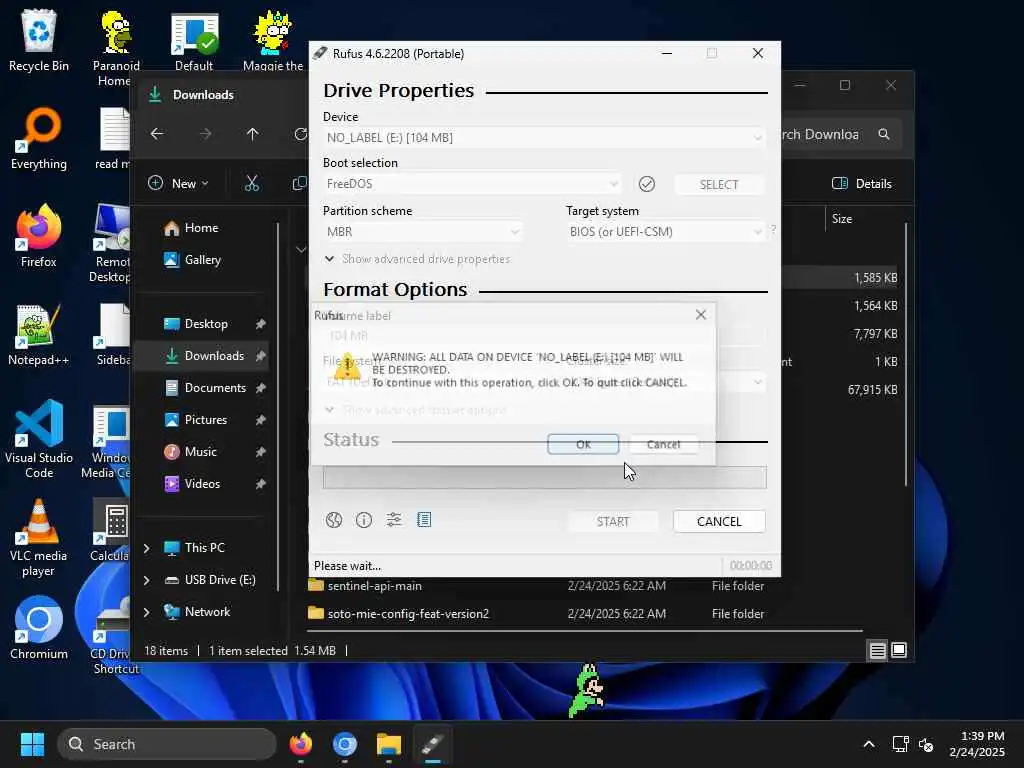This screenshot has height=768, width=1024.
Task: Open Recycle Bin desktop icon
Action: pyautogui.click(x=39, y=40)
